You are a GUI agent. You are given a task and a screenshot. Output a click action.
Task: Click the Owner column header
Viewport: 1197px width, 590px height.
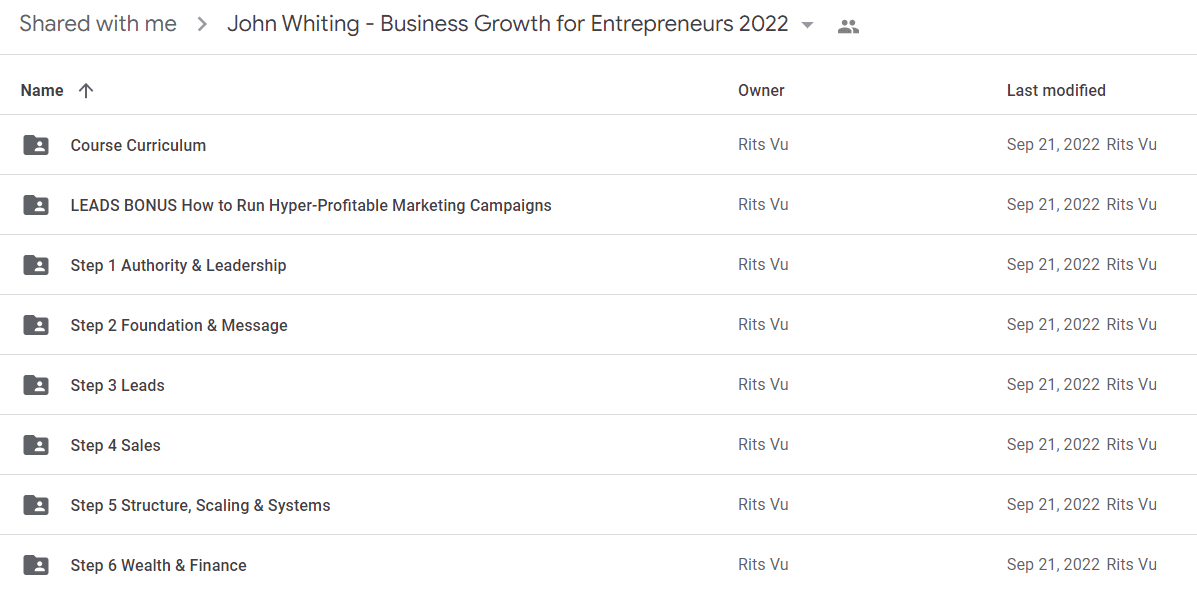[761, 90]
